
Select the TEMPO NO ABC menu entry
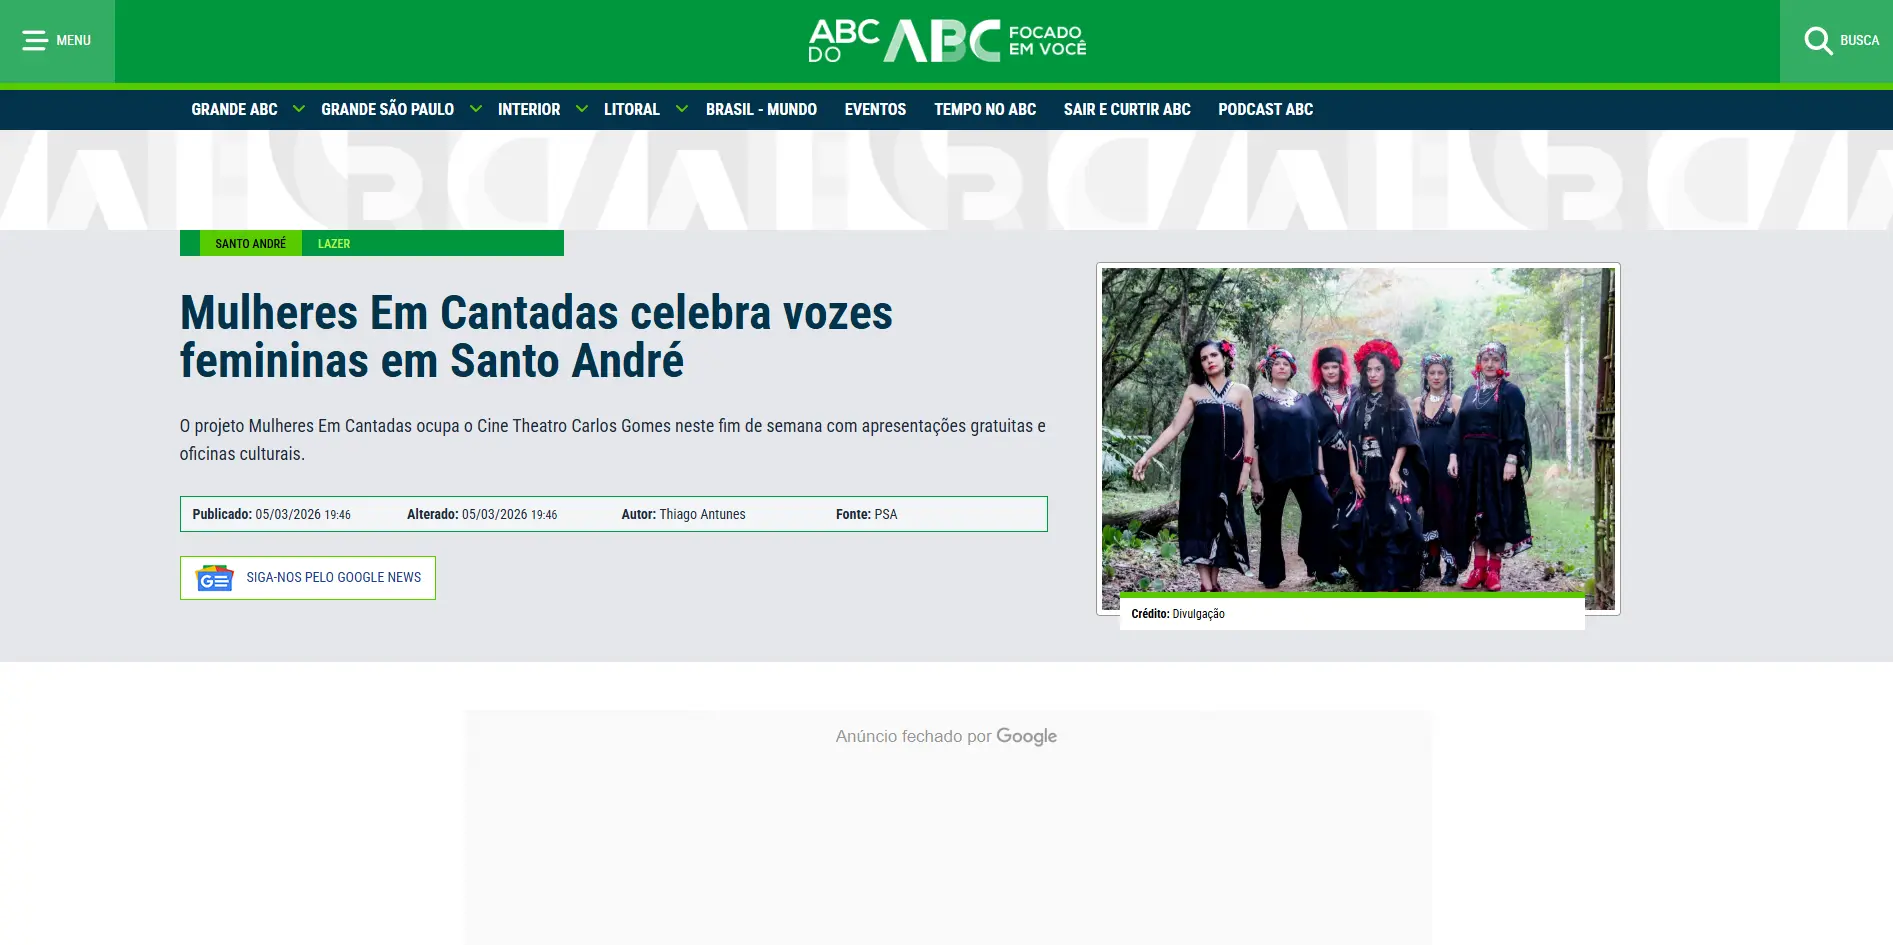pos(984,109)
